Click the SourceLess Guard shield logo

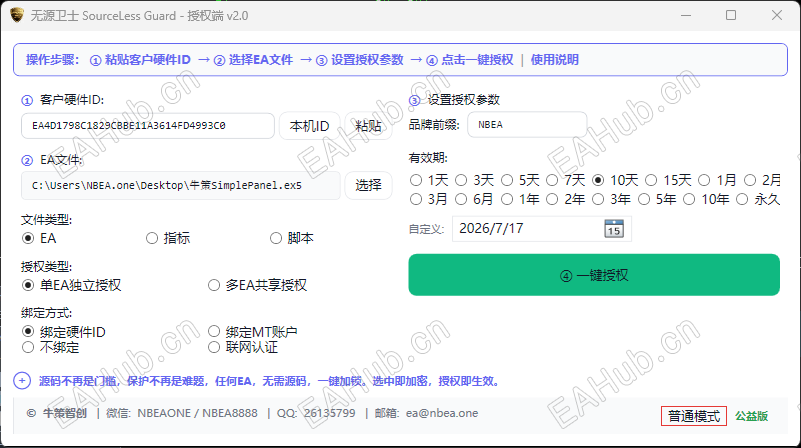point(17,15)
